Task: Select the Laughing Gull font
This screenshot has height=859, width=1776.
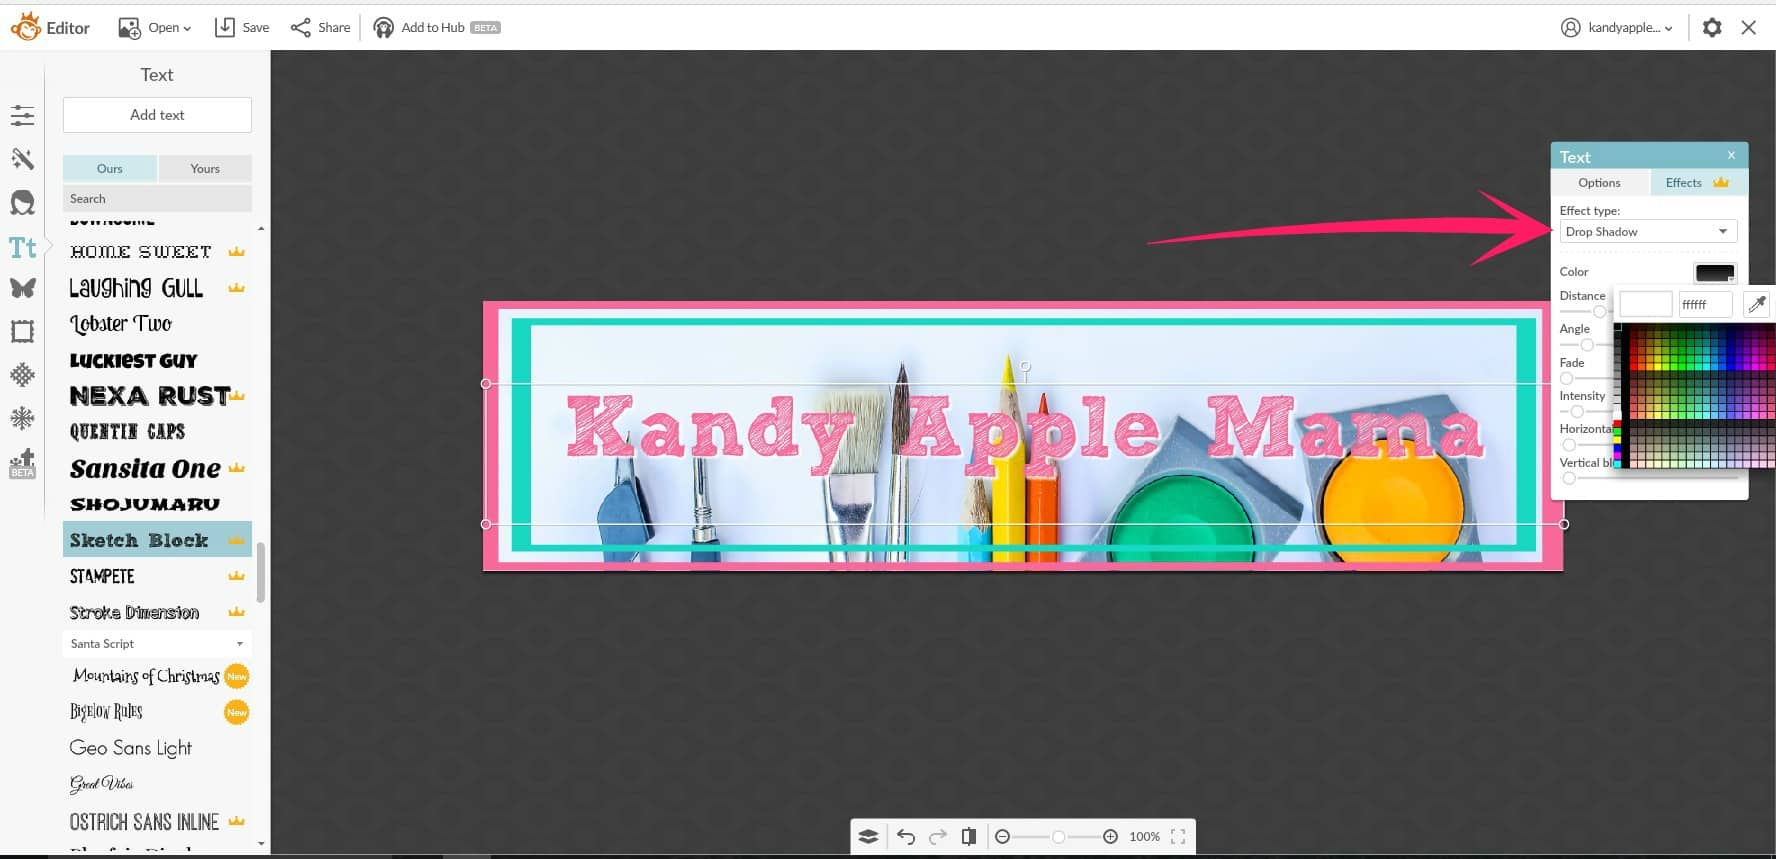Action: [x=157, y=288]
